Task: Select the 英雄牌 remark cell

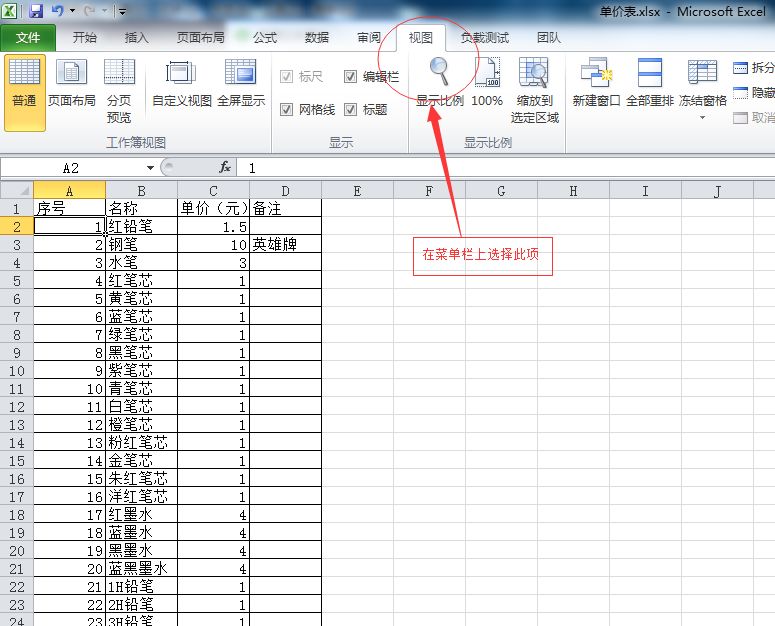Action: click(285, 245)
